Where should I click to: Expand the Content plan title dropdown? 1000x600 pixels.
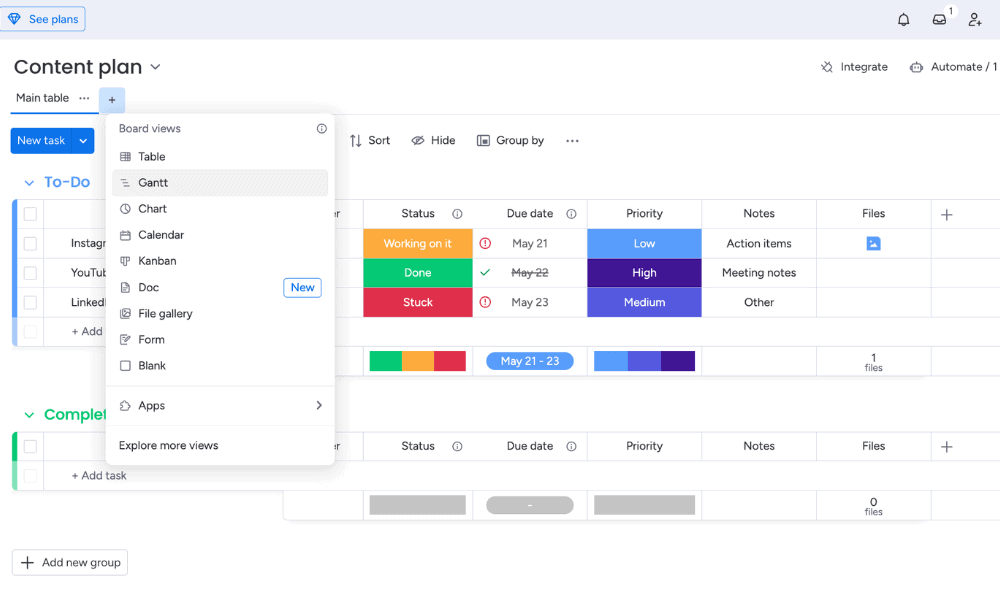coord(155,68)
